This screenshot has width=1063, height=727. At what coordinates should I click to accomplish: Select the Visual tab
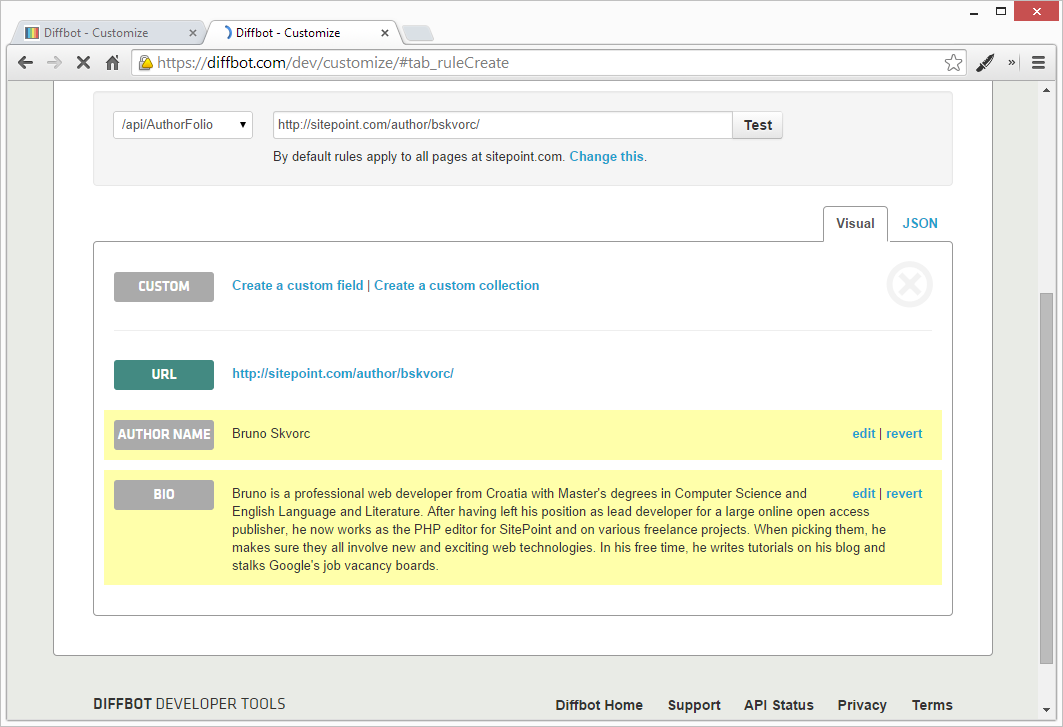[855, 223]
